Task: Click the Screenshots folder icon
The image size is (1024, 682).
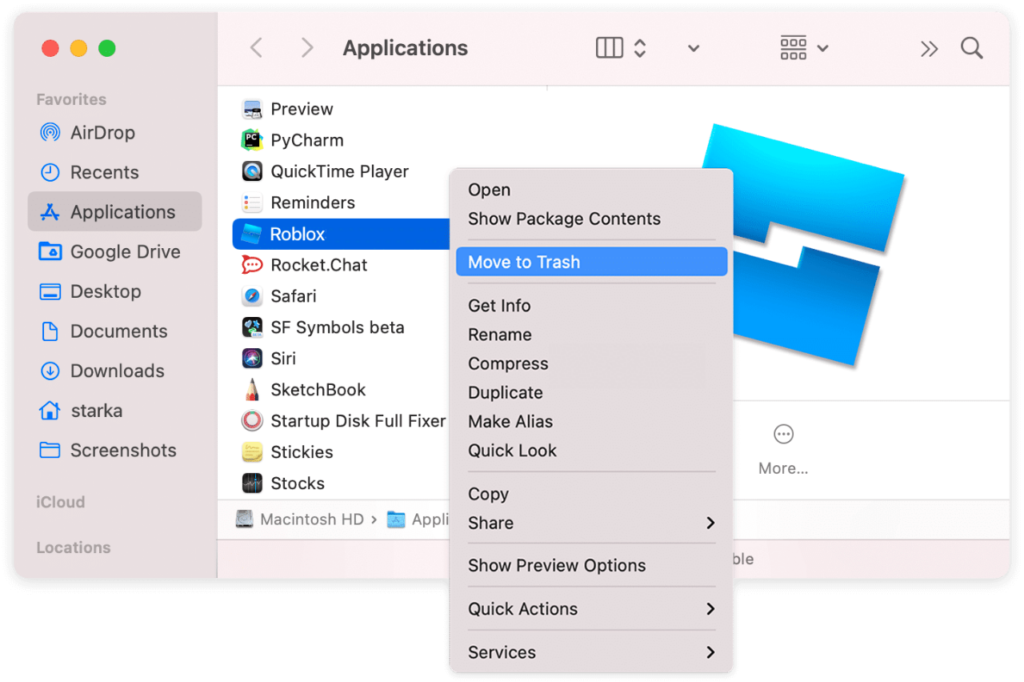Action: coord(50,450)
